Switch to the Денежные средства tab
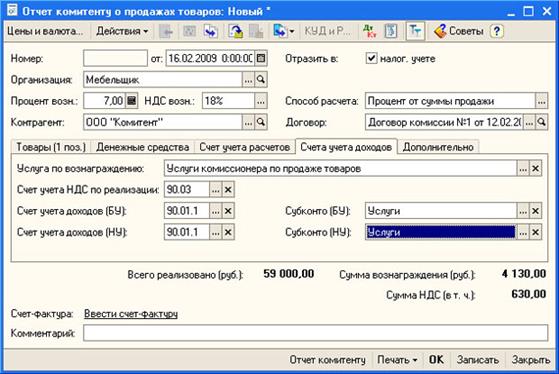The height and width of the screenshot is (374, 559). [142, 147]
